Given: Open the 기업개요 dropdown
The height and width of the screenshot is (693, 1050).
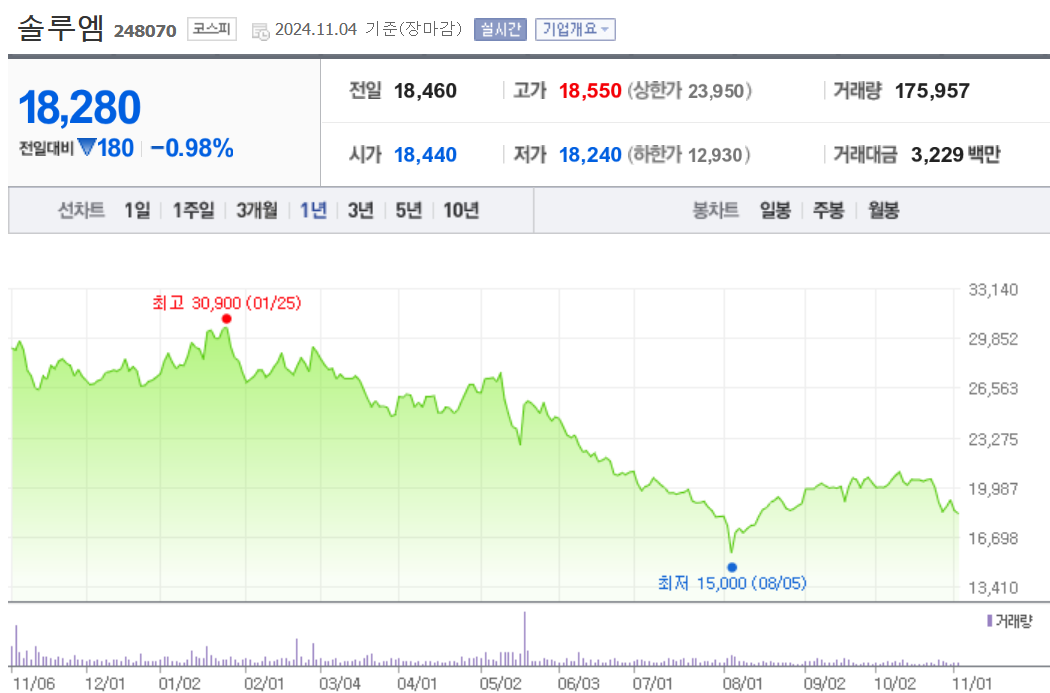Looking at the screenshot, I should point(575,29).
